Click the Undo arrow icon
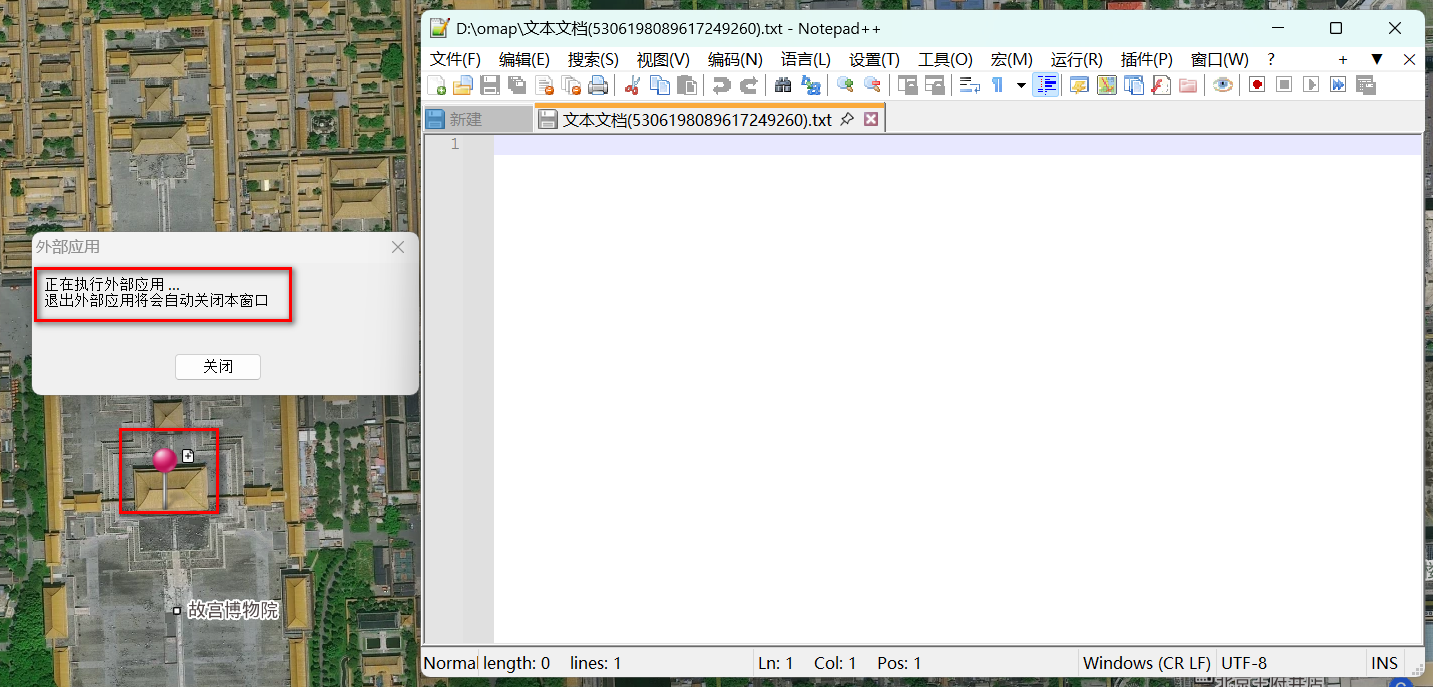This screenshot has width=1433, height=687. tap(721, 85)
